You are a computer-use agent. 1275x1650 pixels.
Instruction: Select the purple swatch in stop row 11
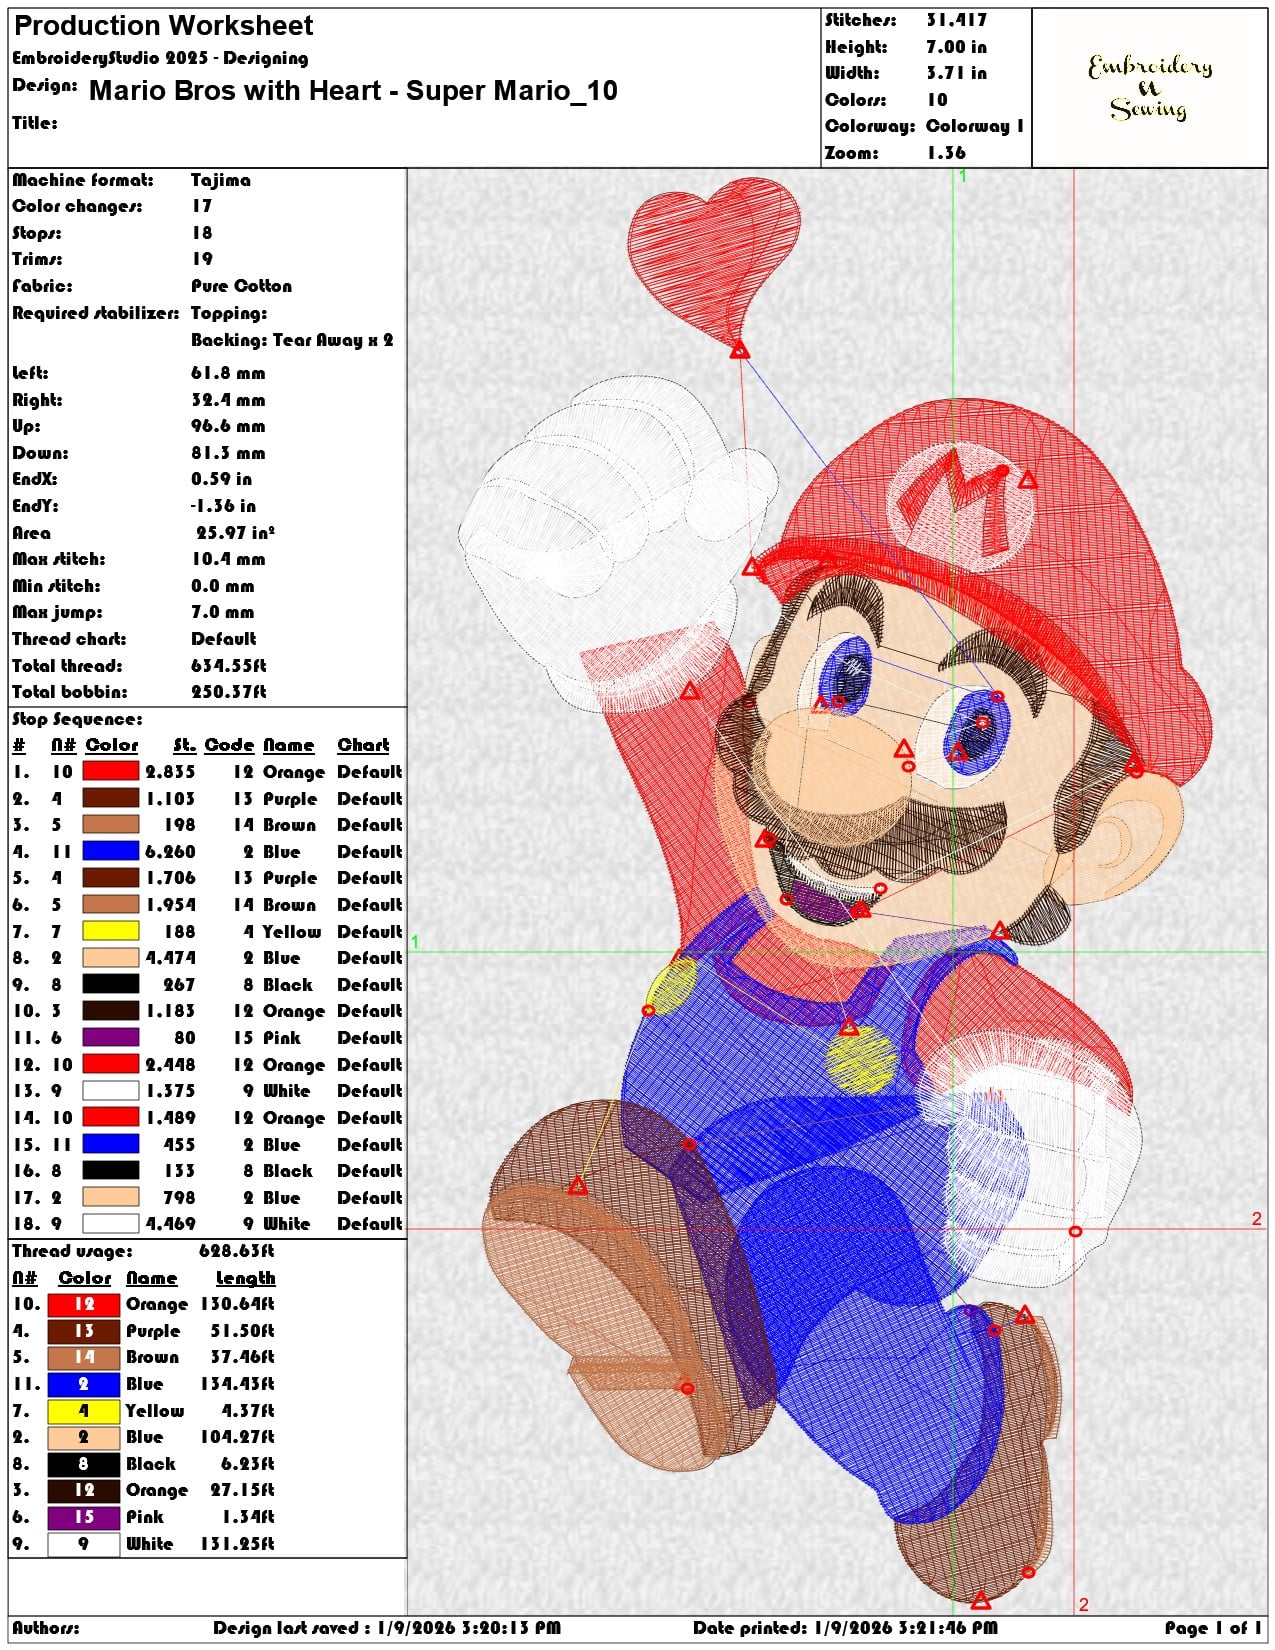pyautogui.click(x=110, y=1037)
